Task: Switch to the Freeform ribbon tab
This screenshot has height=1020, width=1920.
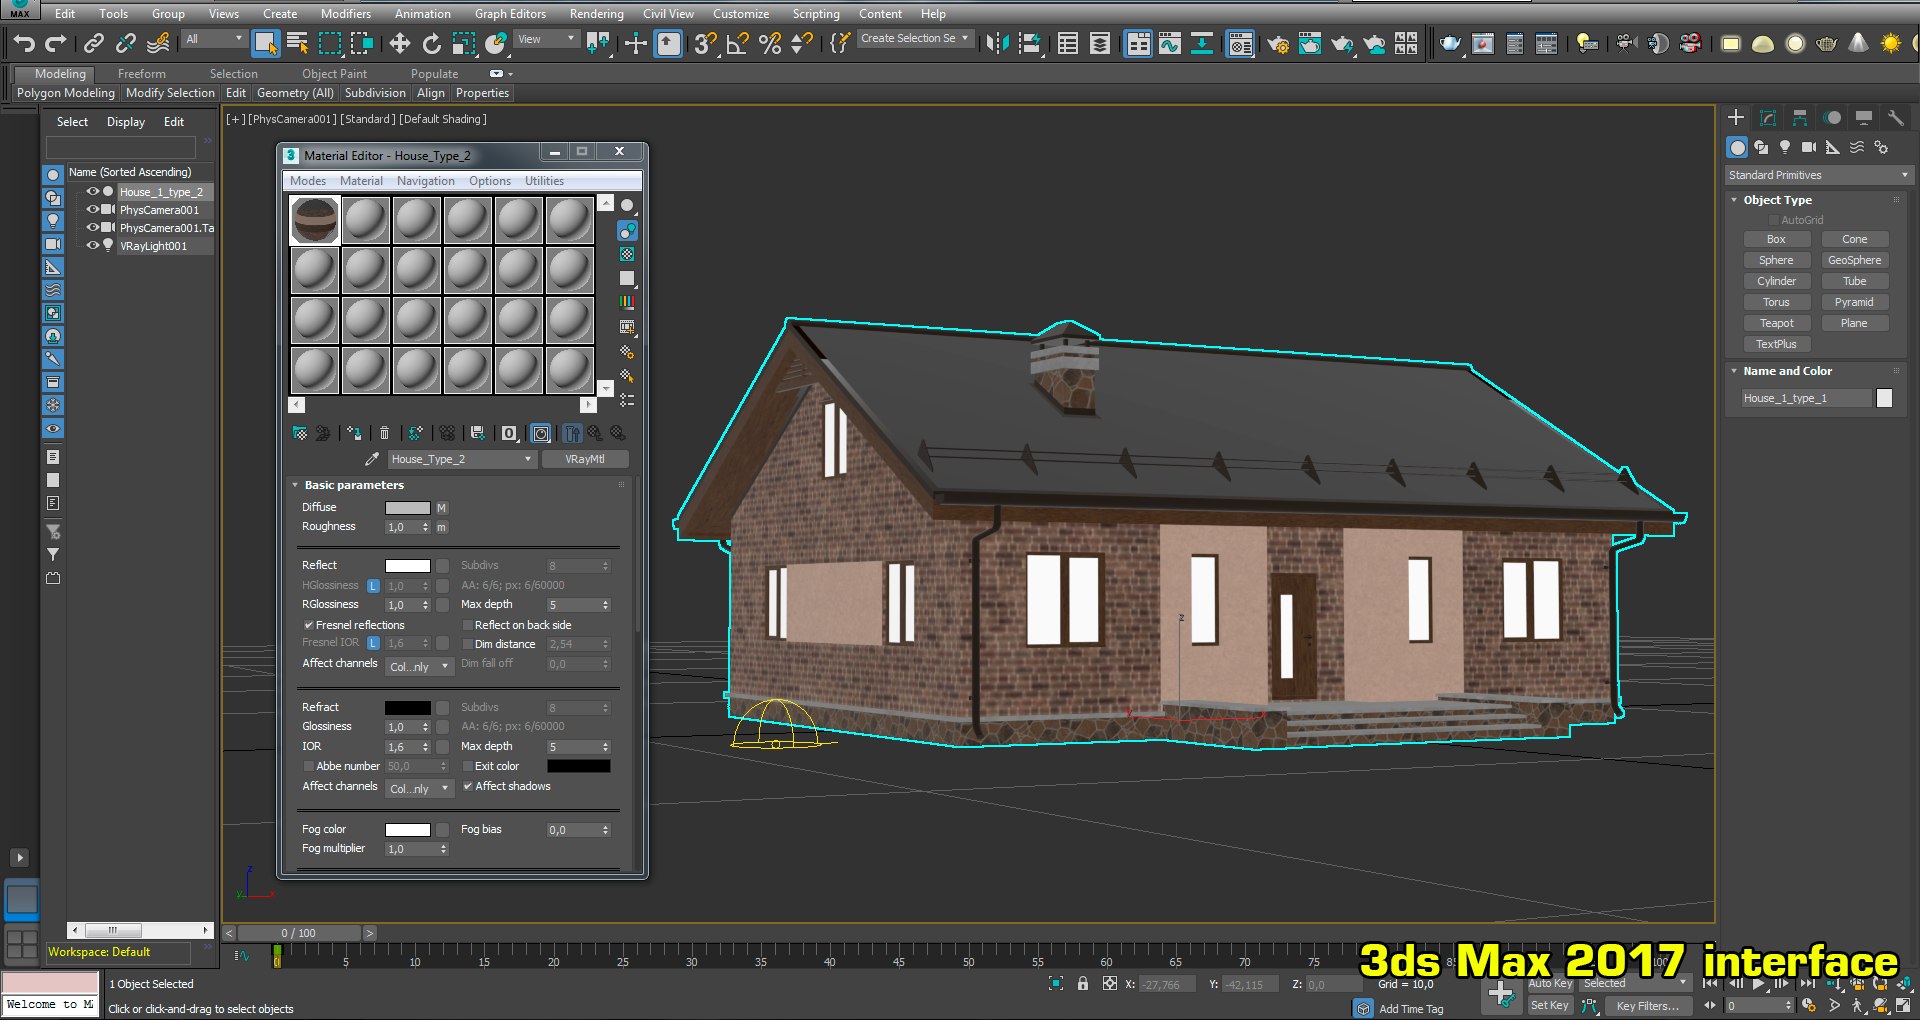Action: click(x=141, y=74)
